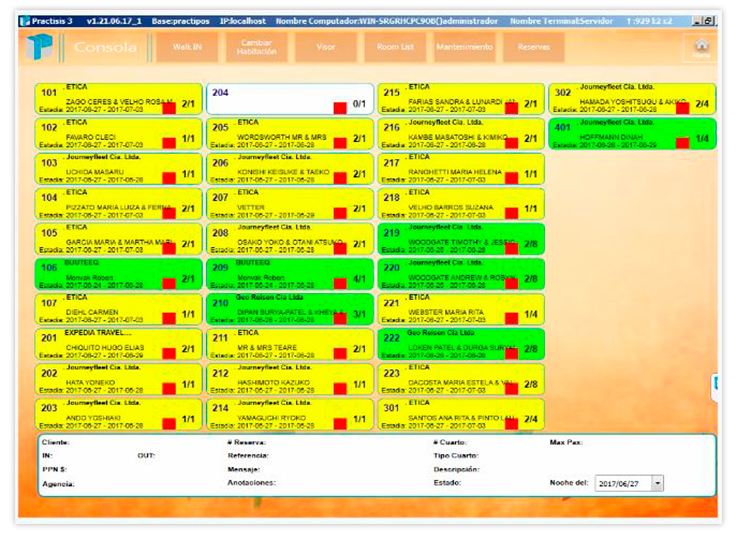Click the red status square of room 101
Viewport: 738px width, 541px height.
(168, 105)
